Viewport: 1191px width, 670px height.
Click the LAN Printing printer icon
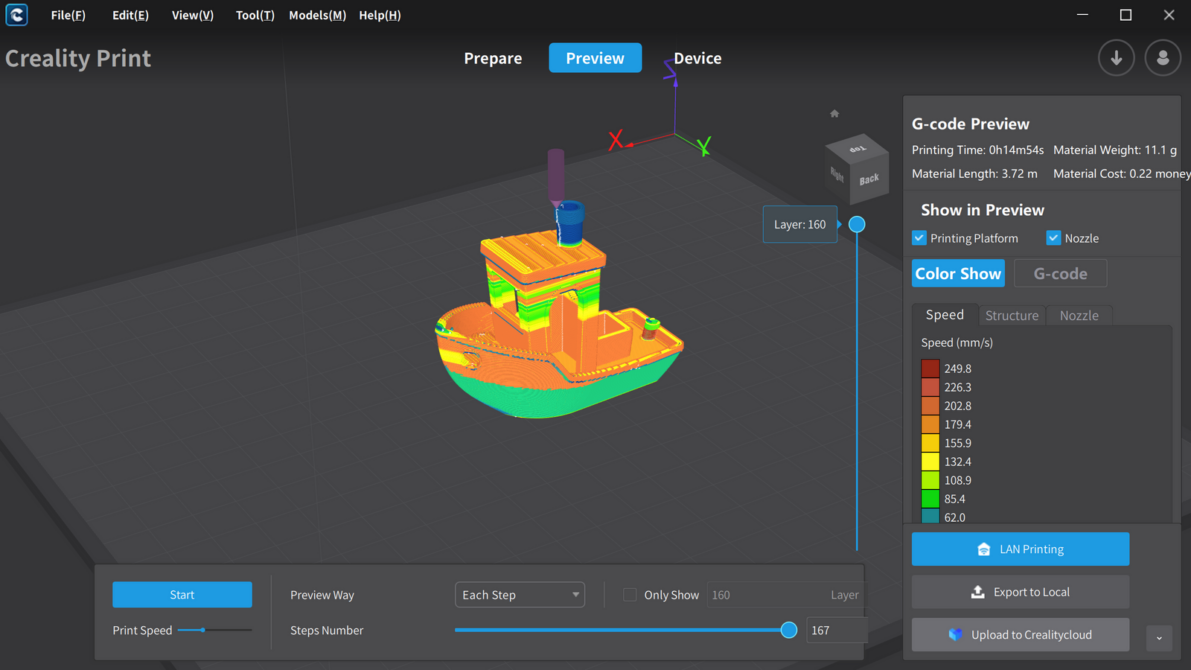[984, 549]
